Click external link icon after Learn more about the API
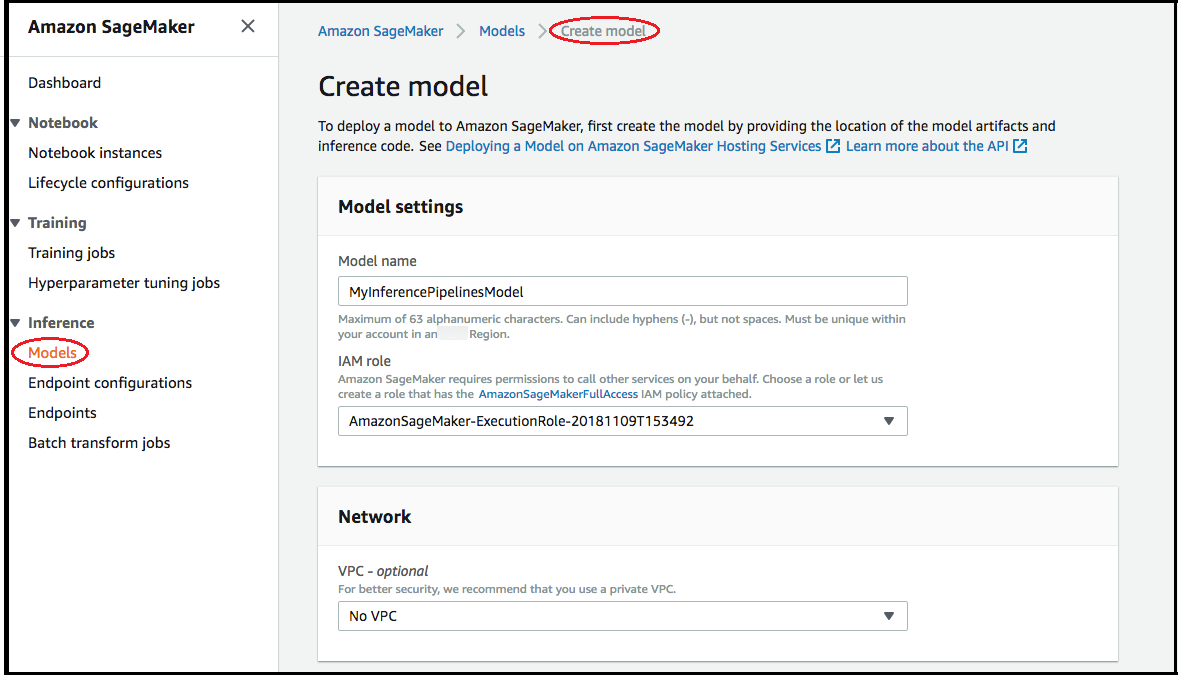This screenshot has width=1178, height=675. coord(1020,146)
